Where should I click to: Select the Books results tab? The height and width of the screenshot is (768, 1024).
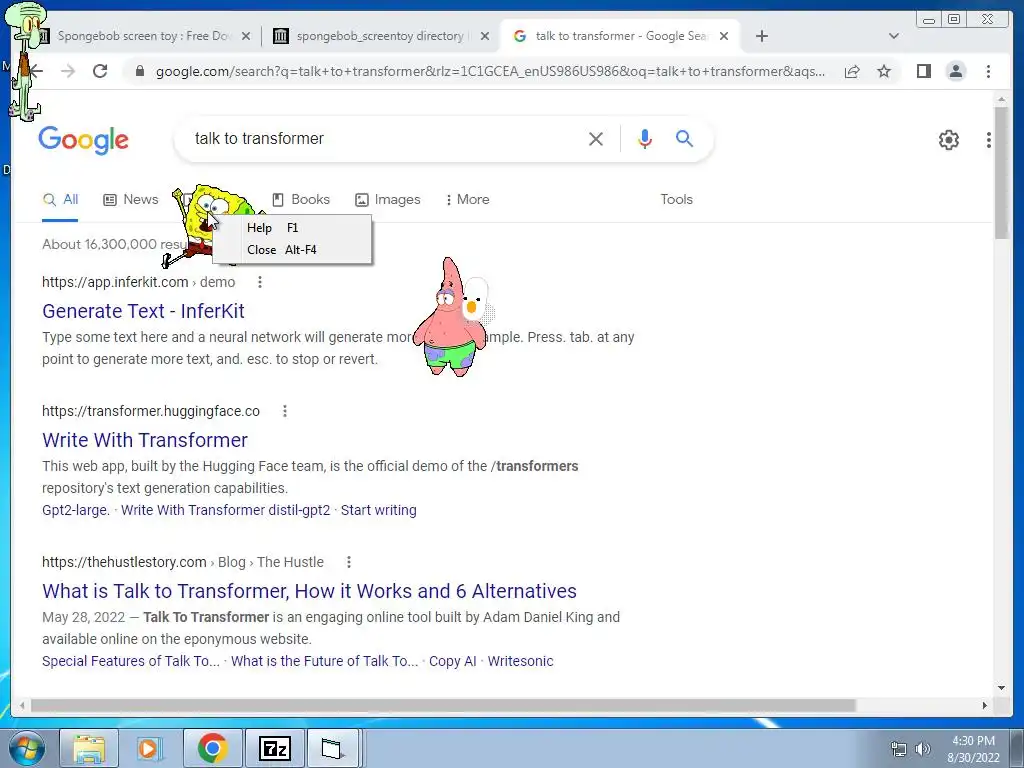[x=300, y=199]
